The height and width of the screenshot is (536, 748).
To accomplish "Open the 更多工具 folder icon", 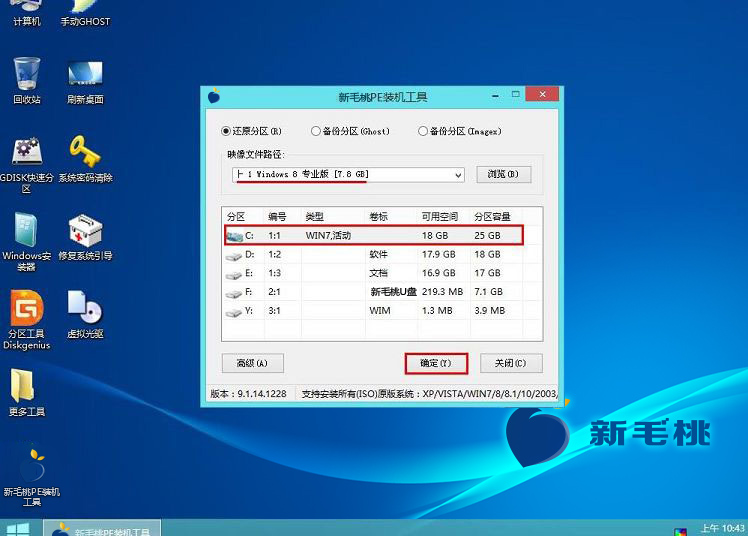I will pos(27,393).
